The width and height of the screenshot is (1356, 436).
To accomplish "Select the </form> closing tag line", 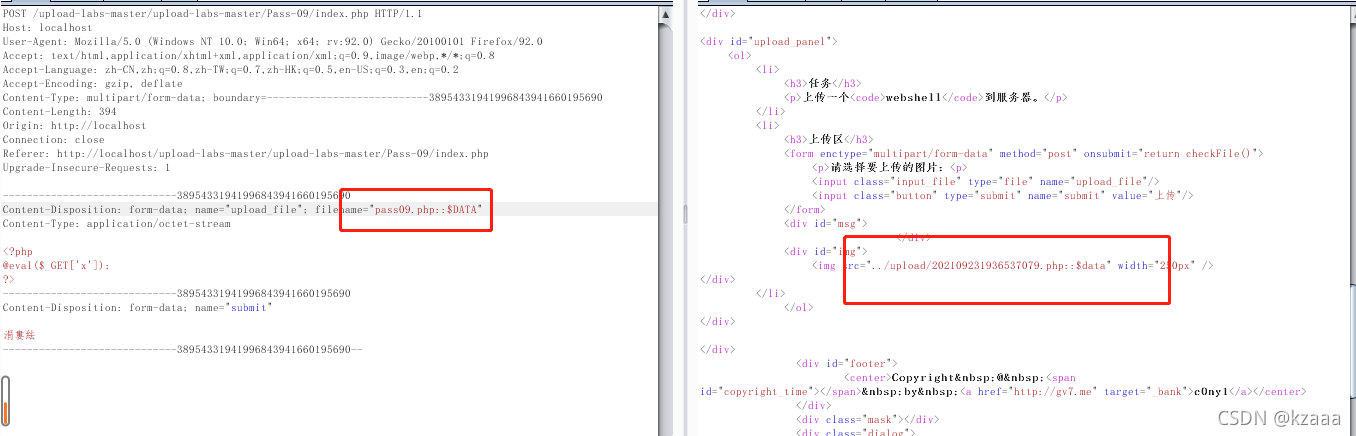I will (x=805, y=210).
